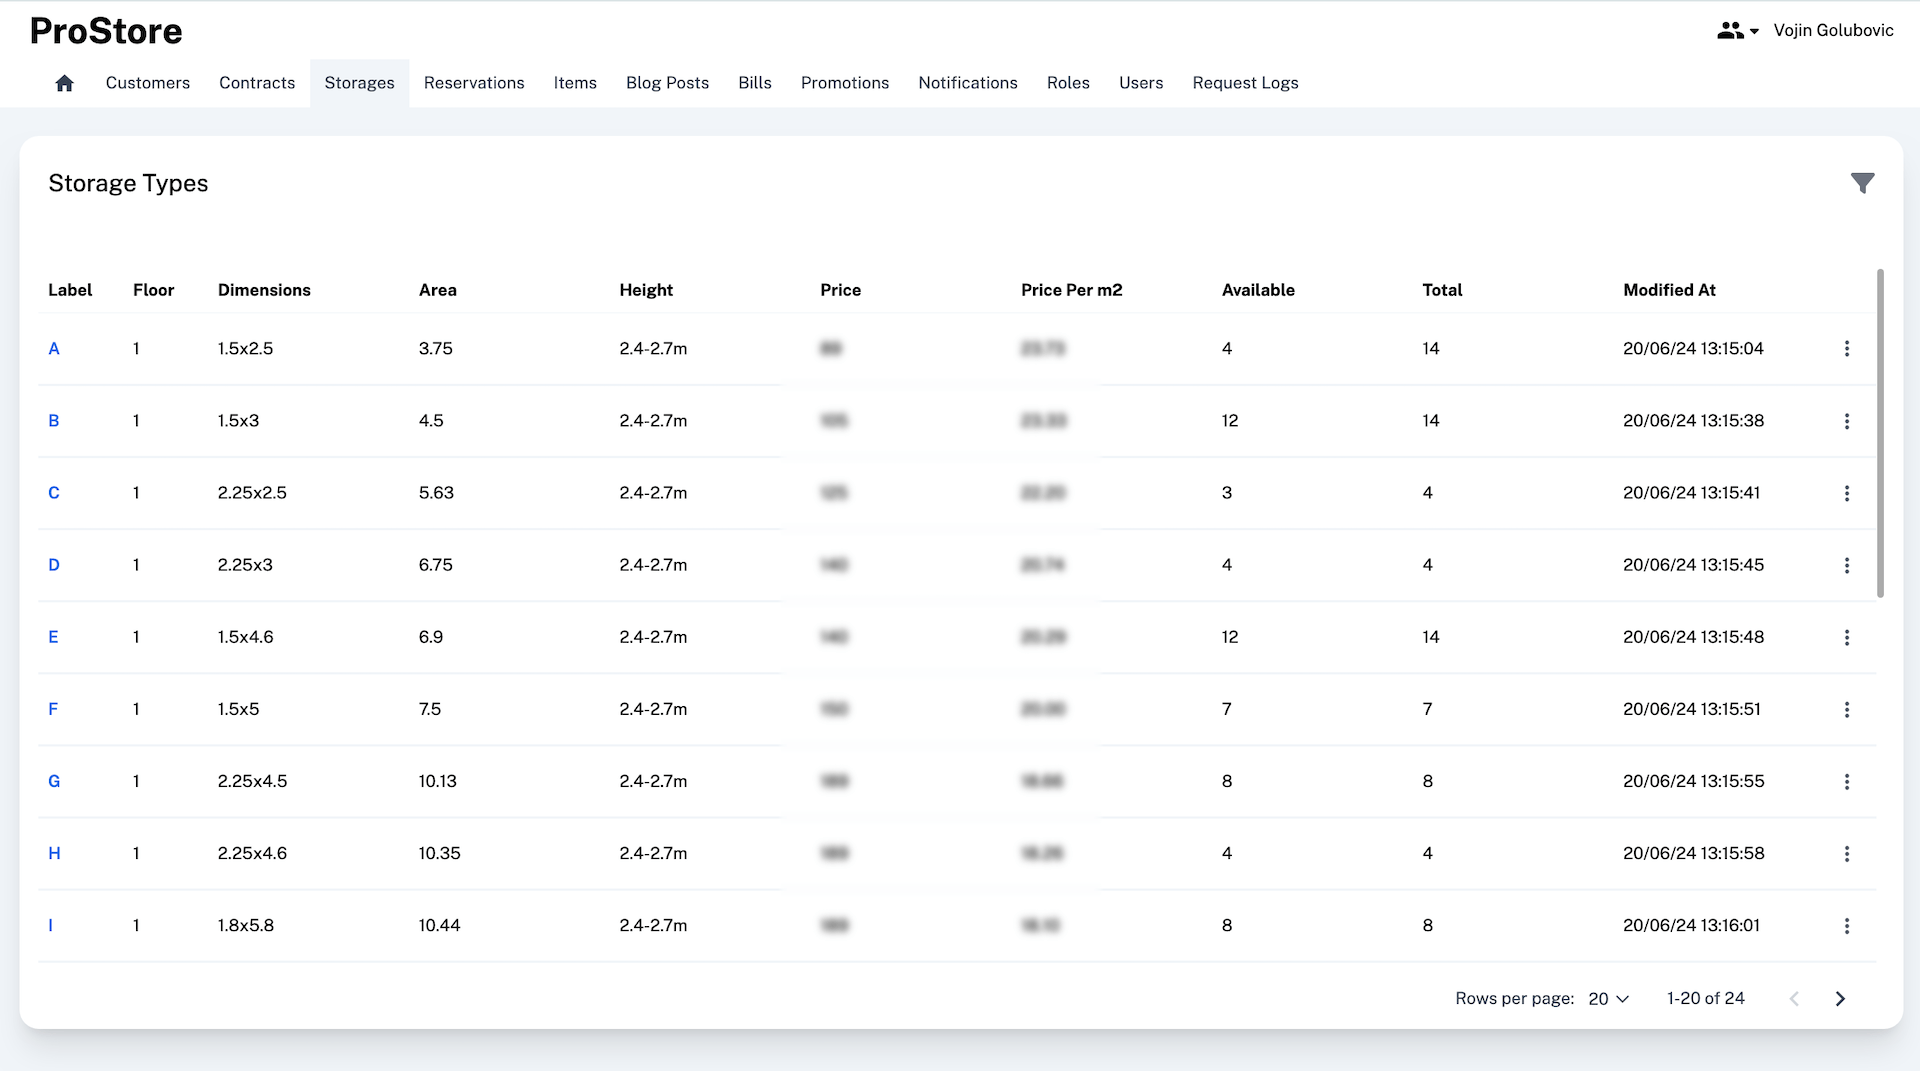
Task: Click the Area column header
Action: pyautogui.click(x=437, y=290)
